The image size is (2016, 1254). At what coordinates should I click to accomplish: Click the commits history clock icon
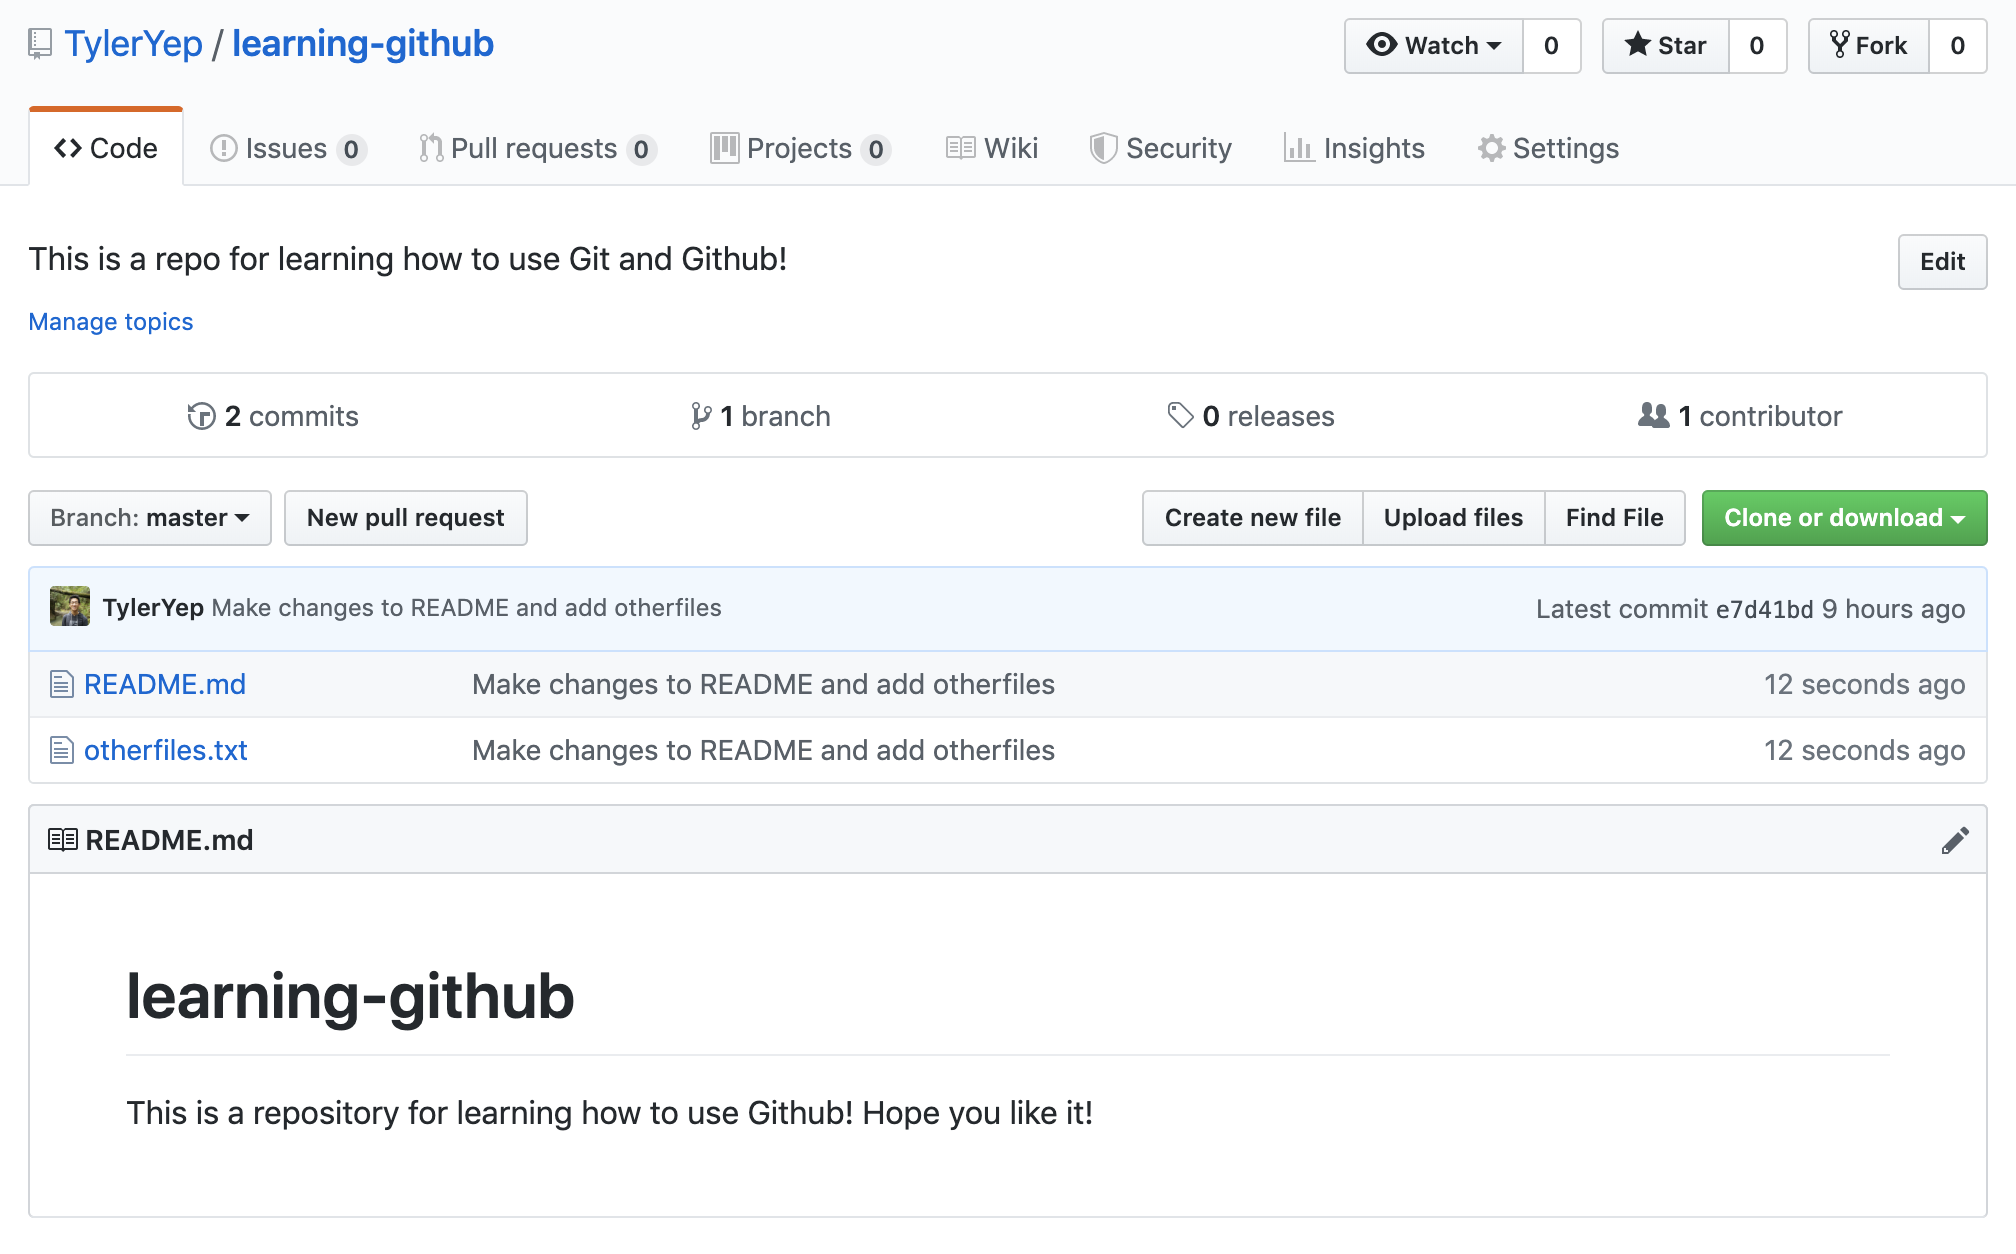pos(201,416)
